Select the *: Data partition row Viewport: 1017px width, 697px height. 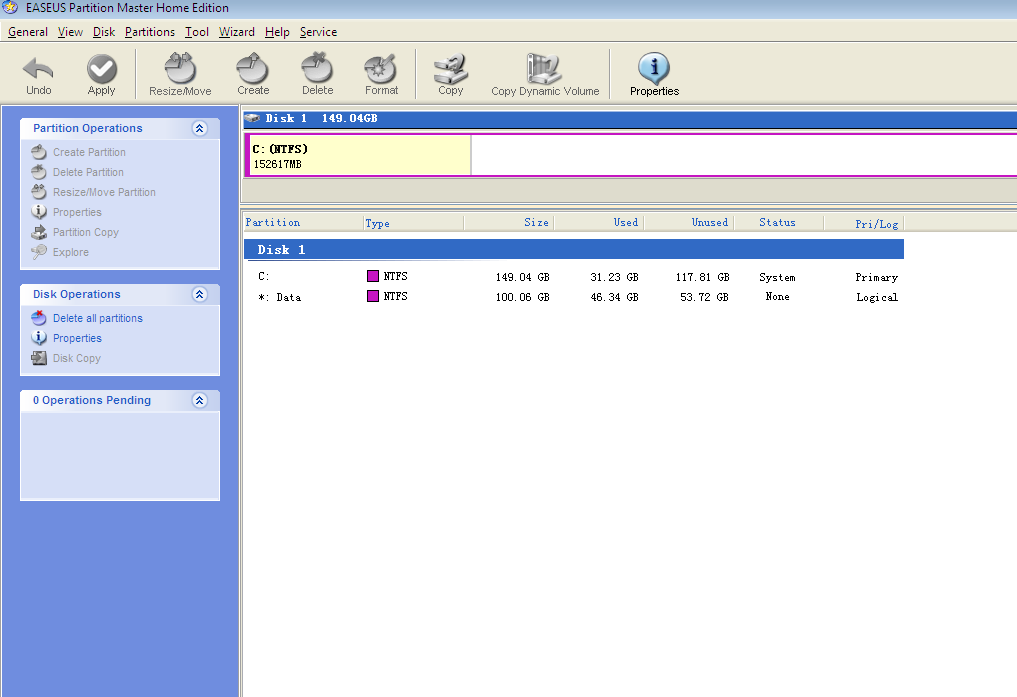pos(280,297)
